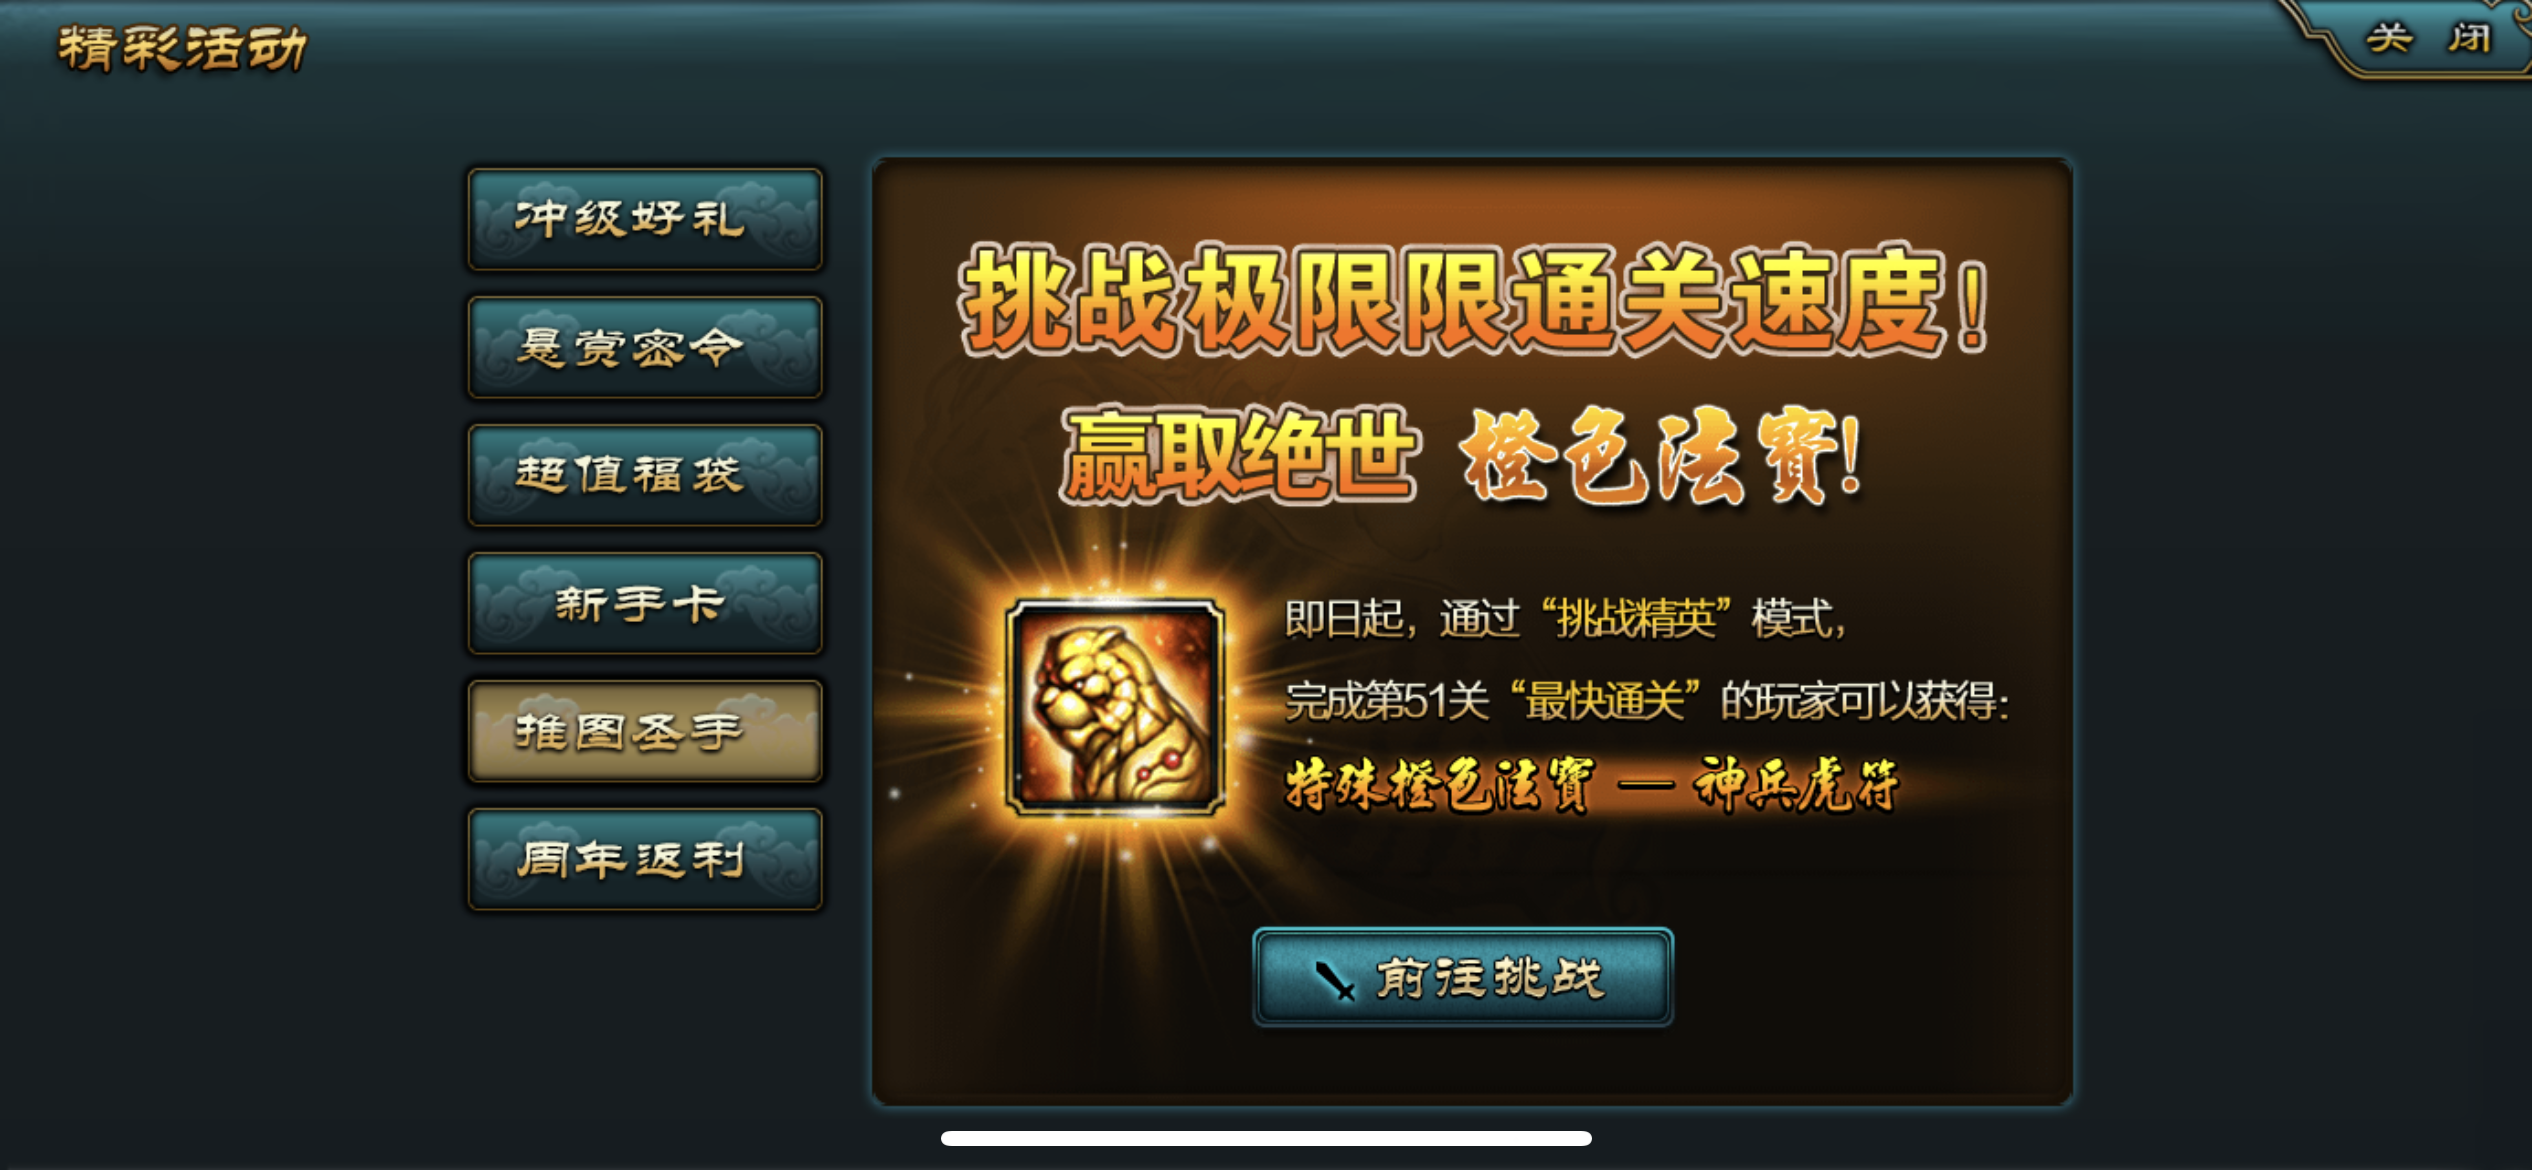This screenshot has height=1170, width=2532.
Task: Switch to the 超值福袋 tab
Action: 645,475
